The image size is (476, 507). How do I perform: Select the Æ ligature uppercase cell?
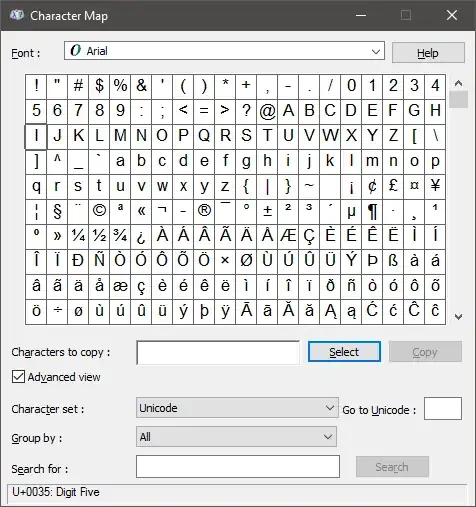point(288,236)
